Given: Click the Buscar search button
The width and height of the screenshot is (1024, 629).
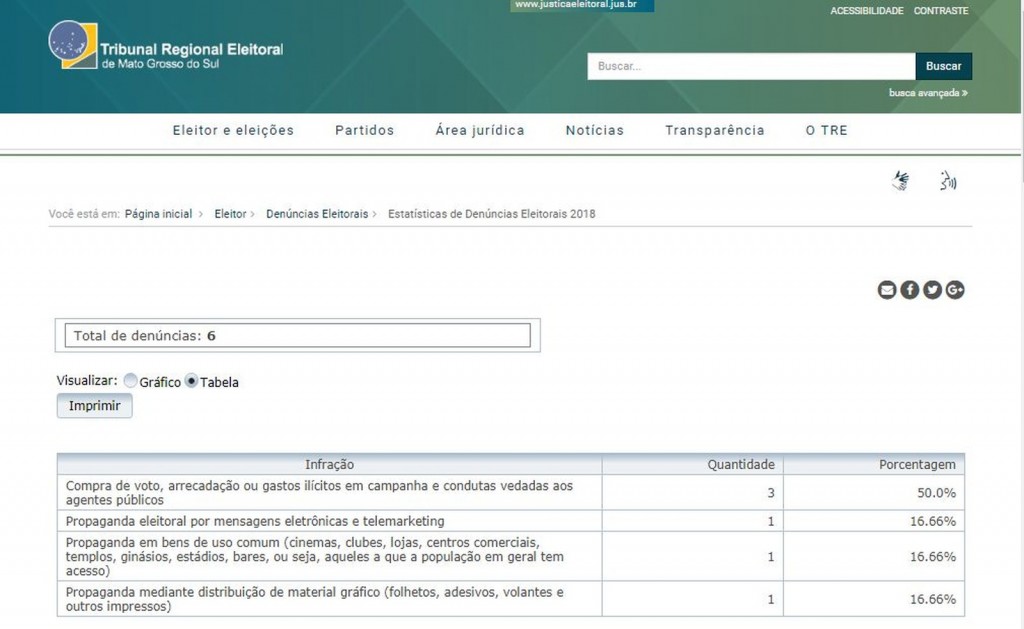Looking at the screenshot, I should pos(943,66).
